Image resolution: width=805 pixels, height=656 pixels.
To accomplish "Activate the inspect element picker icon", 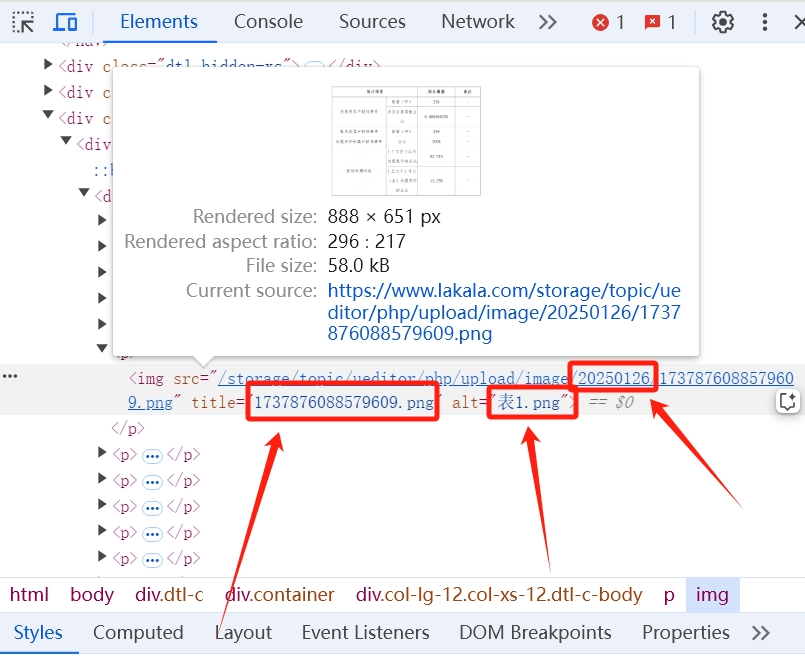I will [23, 22].
